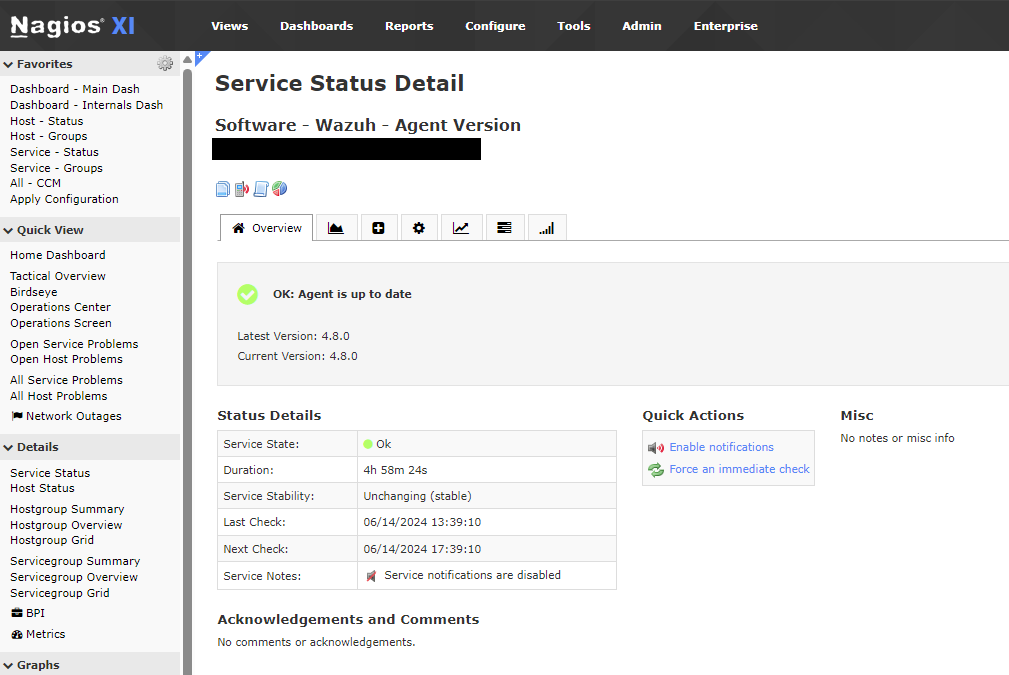The width and height of the screenshot is (1009, 675).
Task: Open Host Status under Details
Action: [x=42, y=488]
